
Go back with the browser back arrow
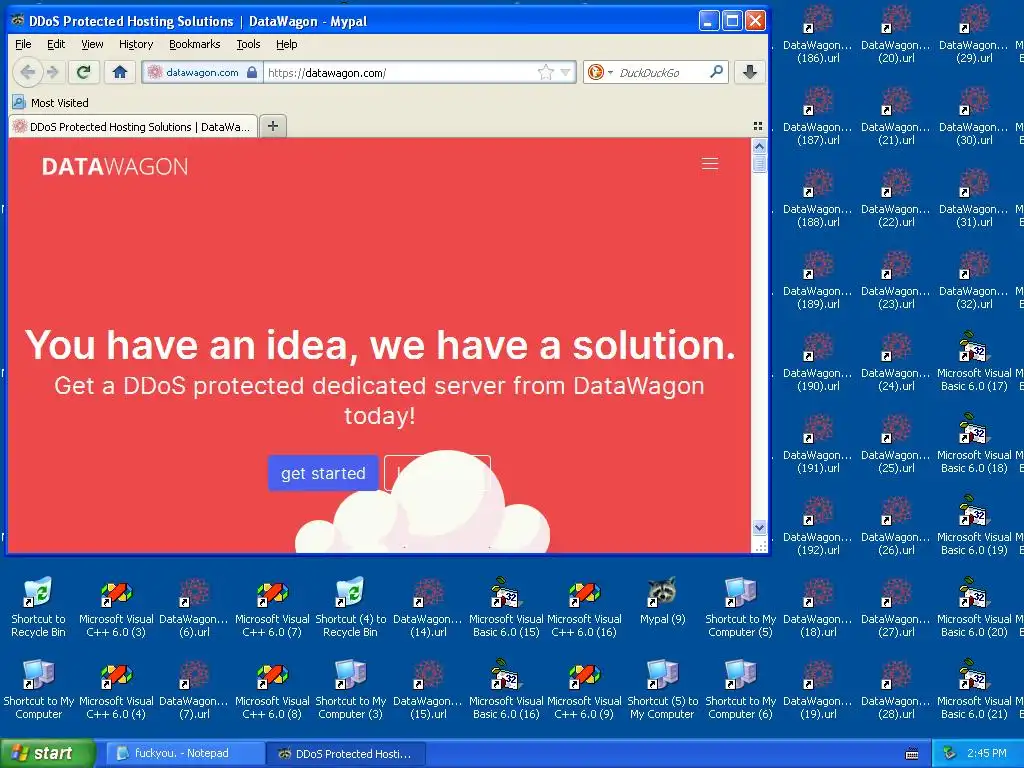[x=27, y=72]
